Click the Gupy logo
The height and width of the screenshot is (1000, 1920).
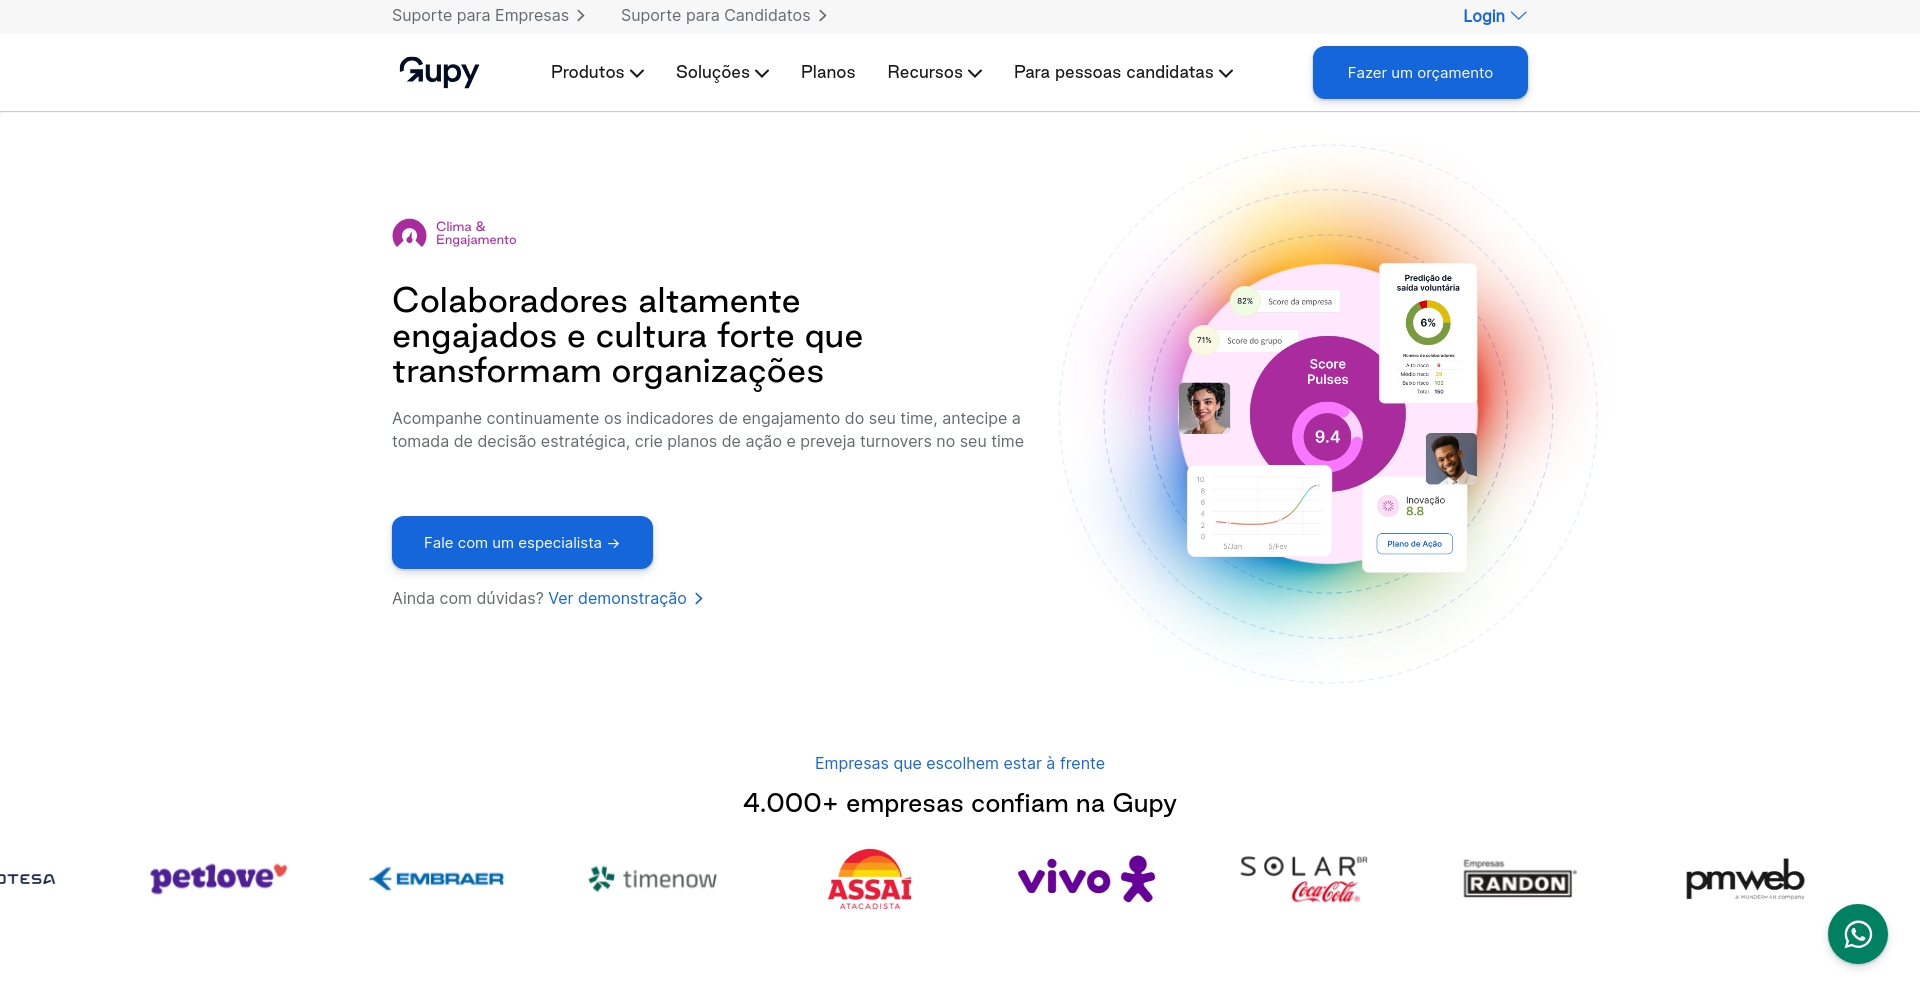coord(439,72)
